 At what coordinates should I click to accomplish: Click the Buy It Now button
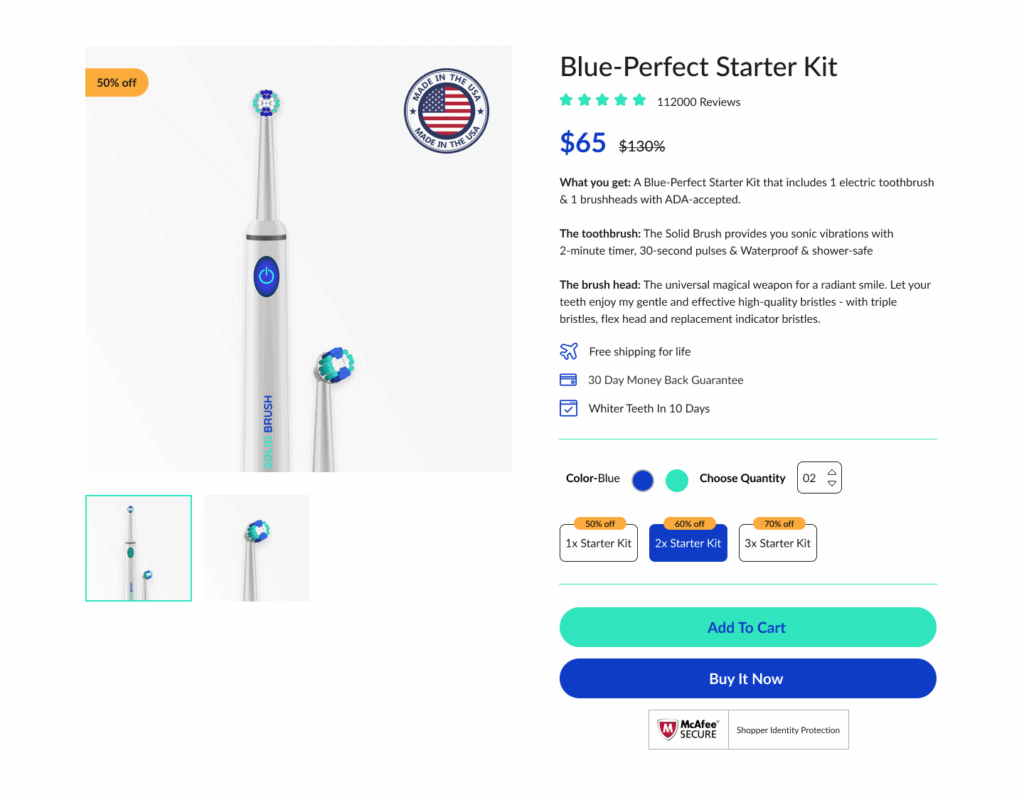(x=748, y=678)
